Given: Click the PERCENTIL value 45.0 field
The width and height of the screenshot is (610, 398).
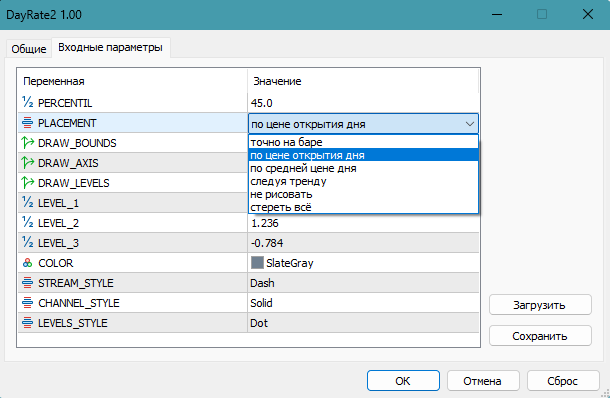Looking at the screenshot, I should pos(363,103).
